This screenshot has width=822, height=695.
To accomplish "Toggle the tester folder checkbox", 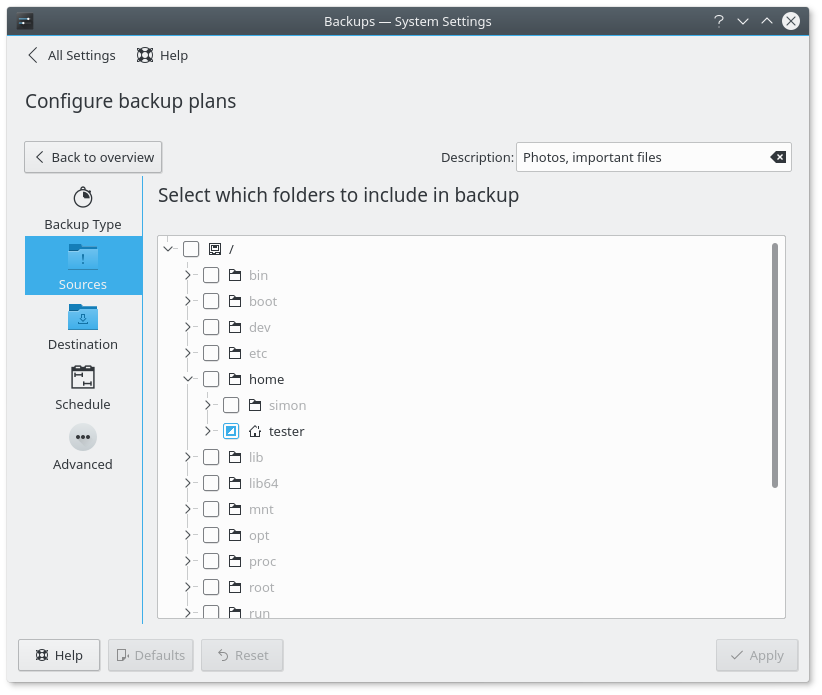I will tap(231, 431).
